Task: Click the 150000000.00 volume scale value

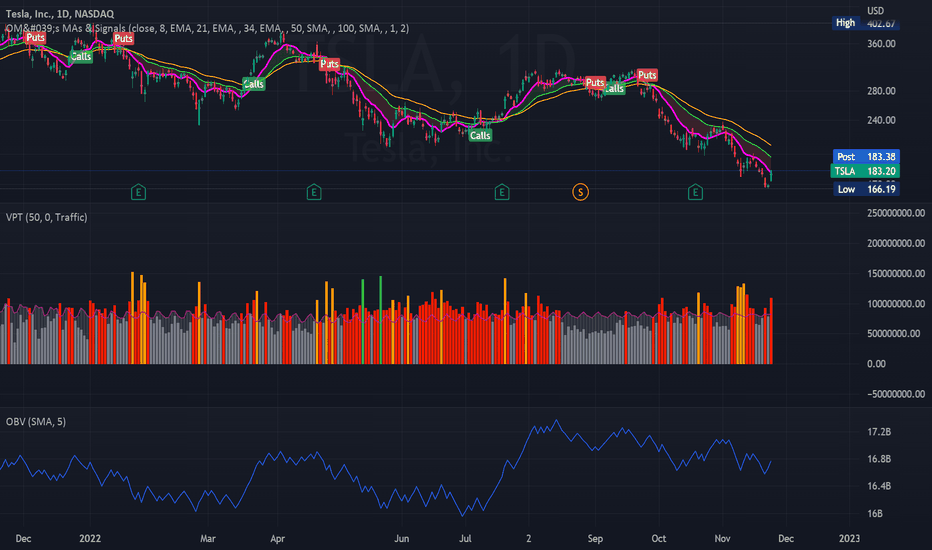Action: (x=896, y=274)
